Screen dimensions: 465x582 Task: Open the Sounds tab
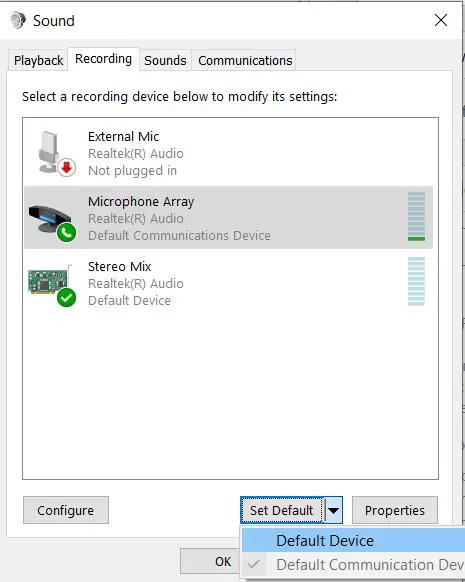tap(165, 60)
